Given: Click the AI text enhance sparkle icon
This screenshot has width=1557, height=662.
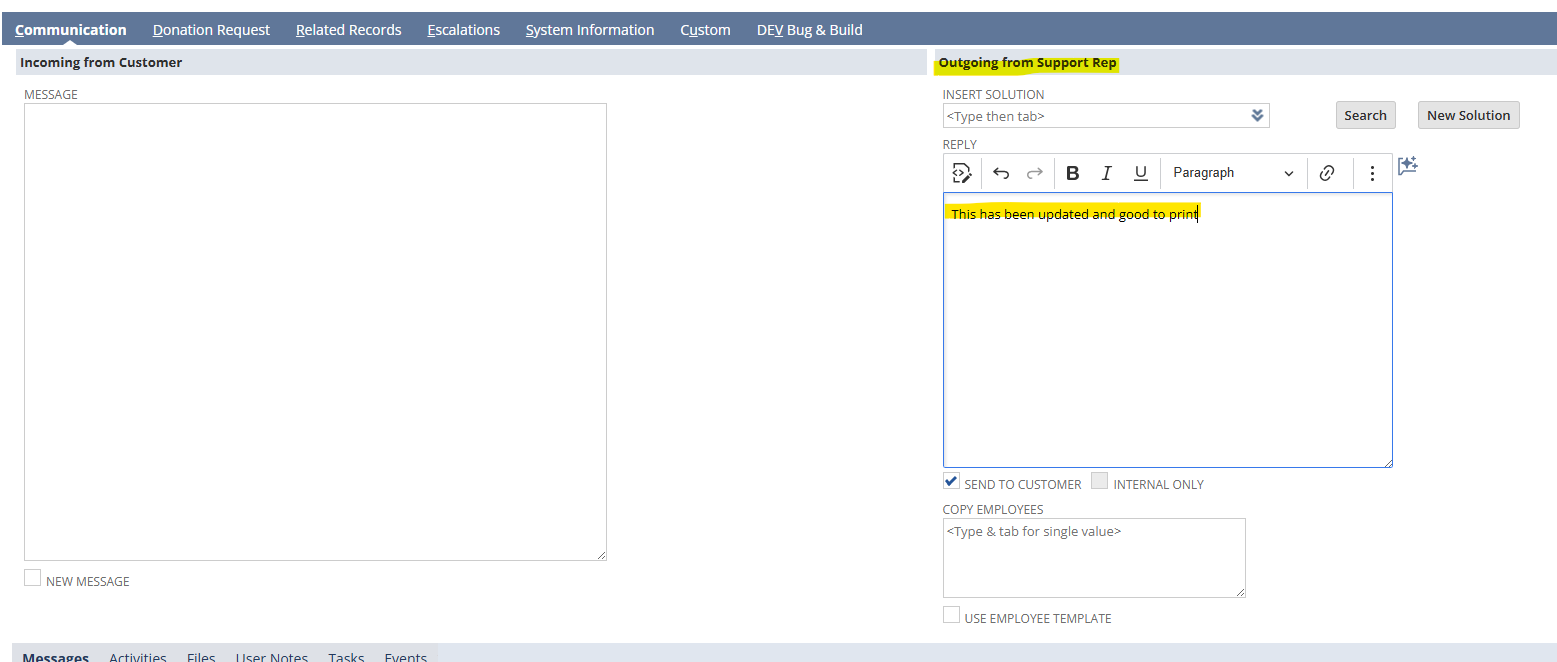Looking at the screenshot, I should click(1408, 166).
